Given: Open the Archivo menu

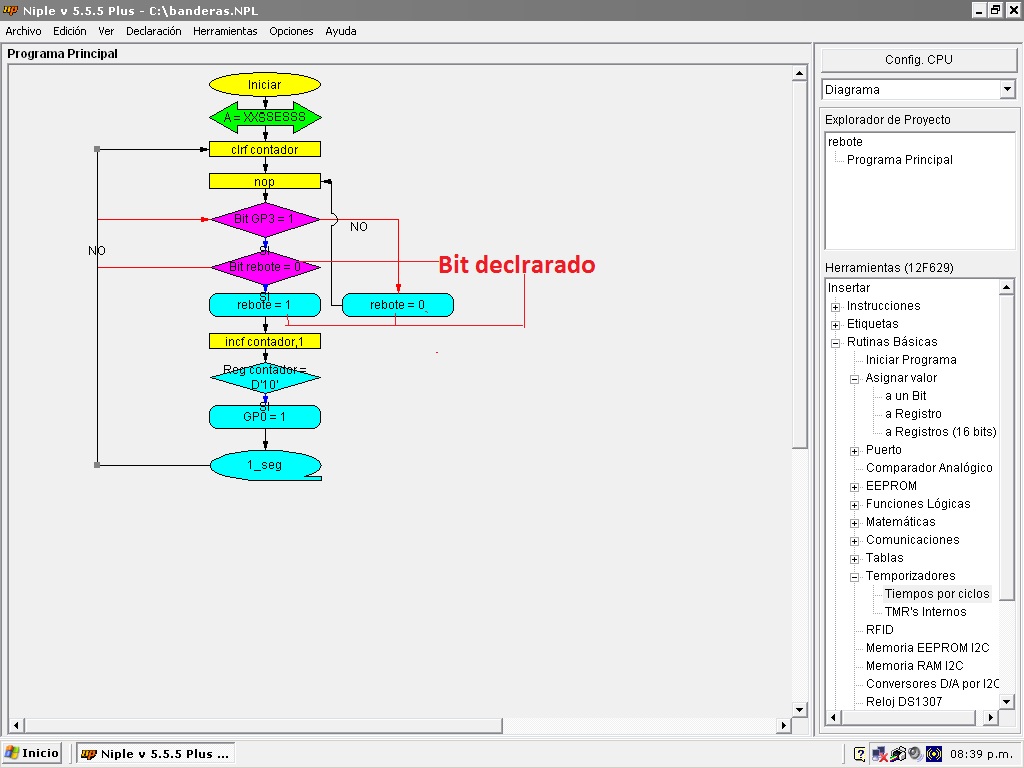Looking at the screenshot, I should [x=24, y=31].
